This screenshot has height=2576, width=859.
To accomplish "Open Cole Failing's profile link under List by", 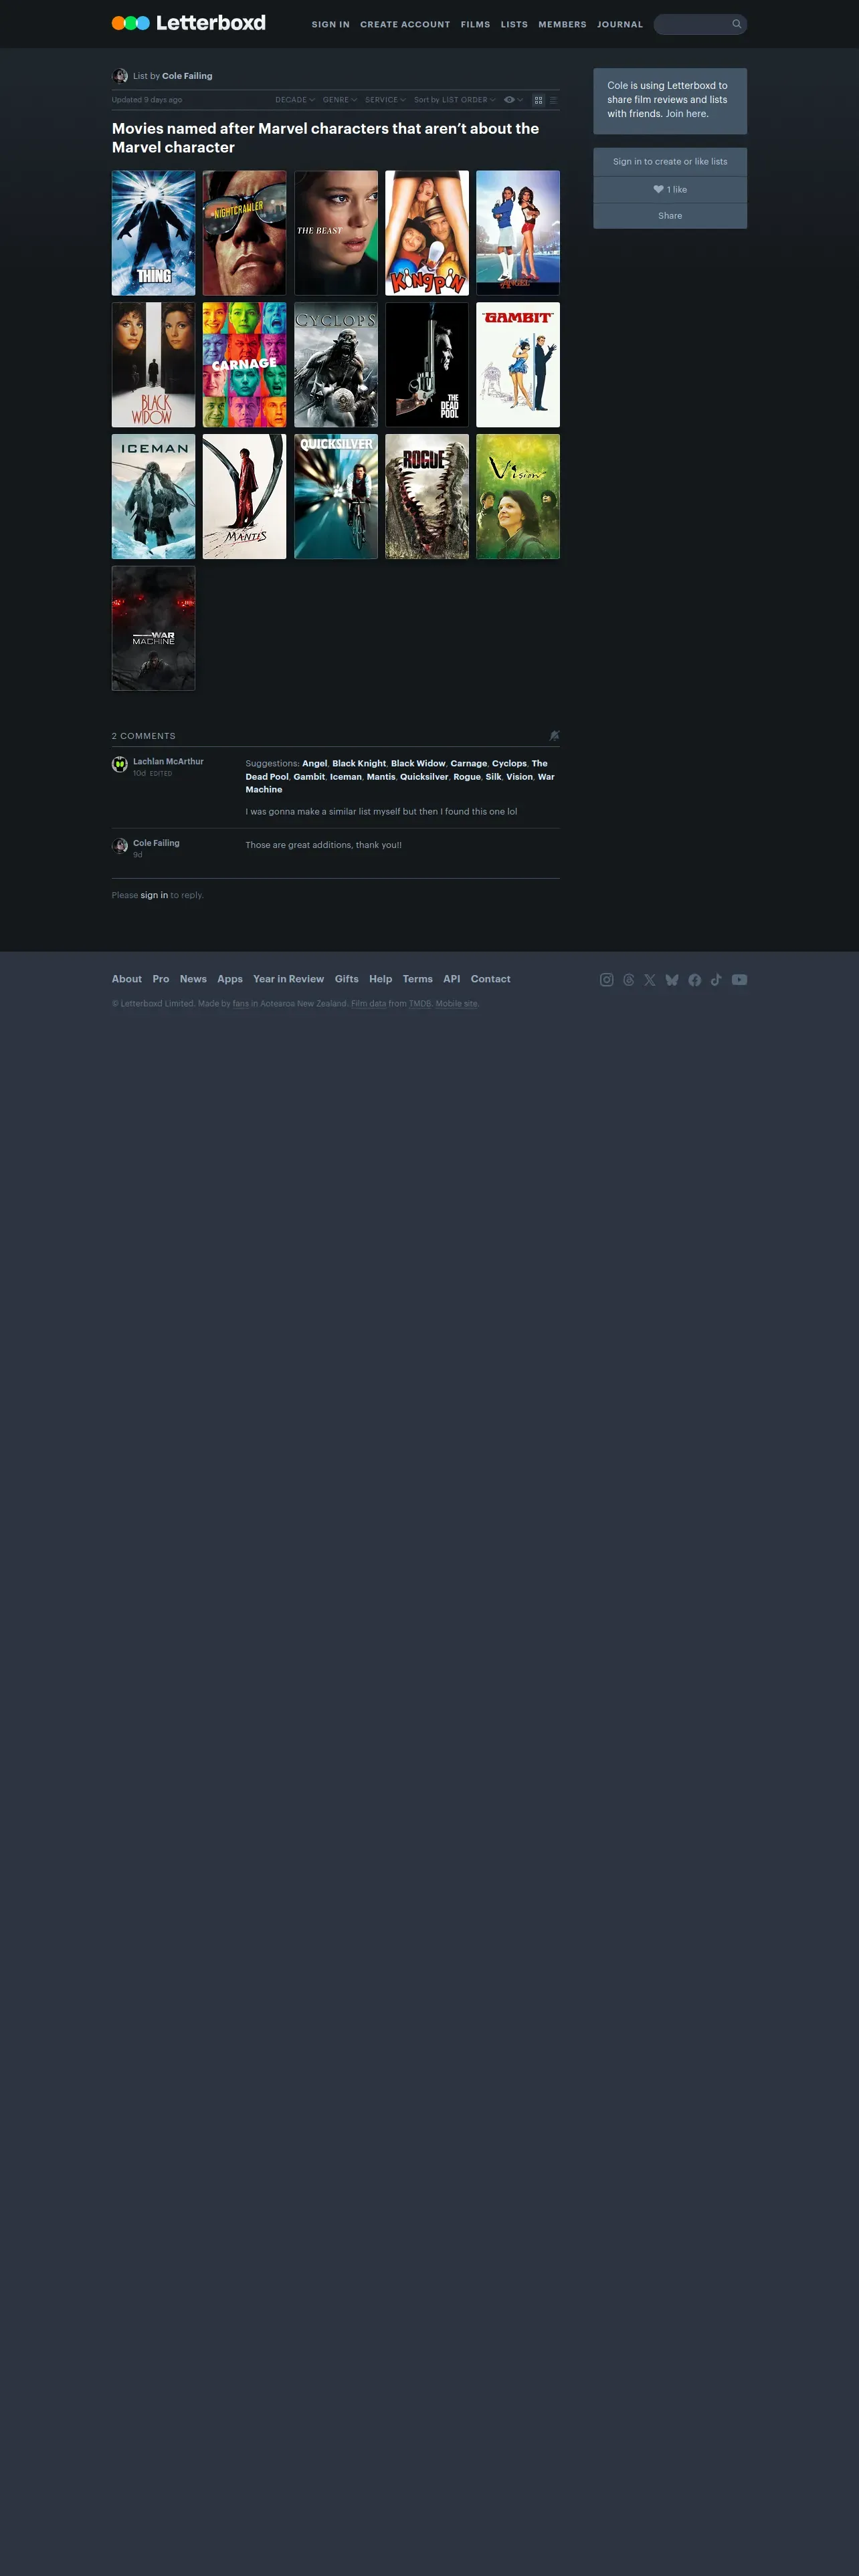I will 187,76.
